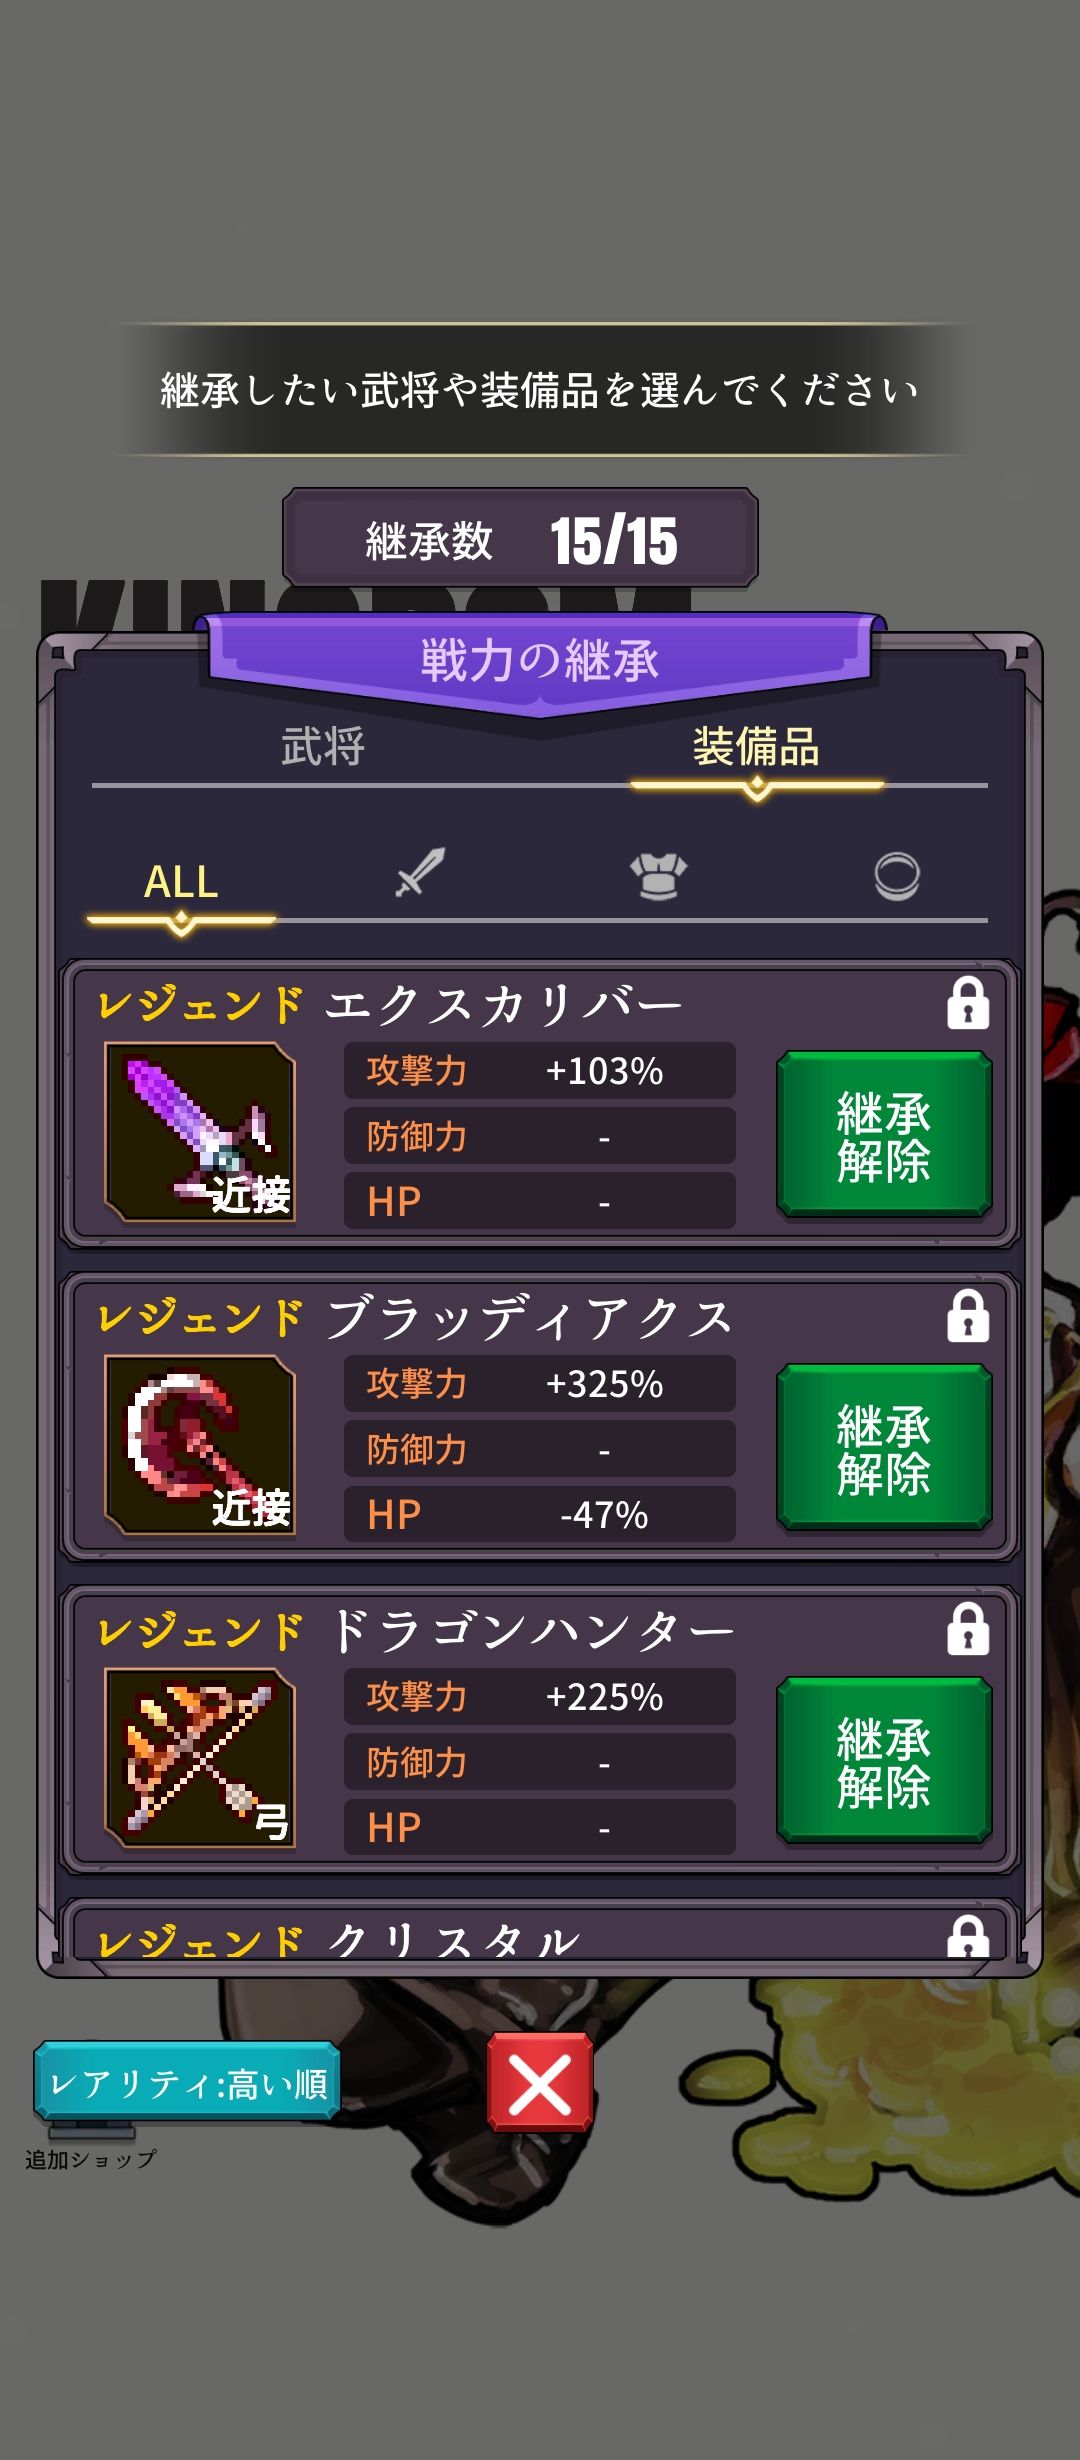Screen dimensions: 1080x2460
Task: Select the ALL filter tab
Action: coord(181,883)
